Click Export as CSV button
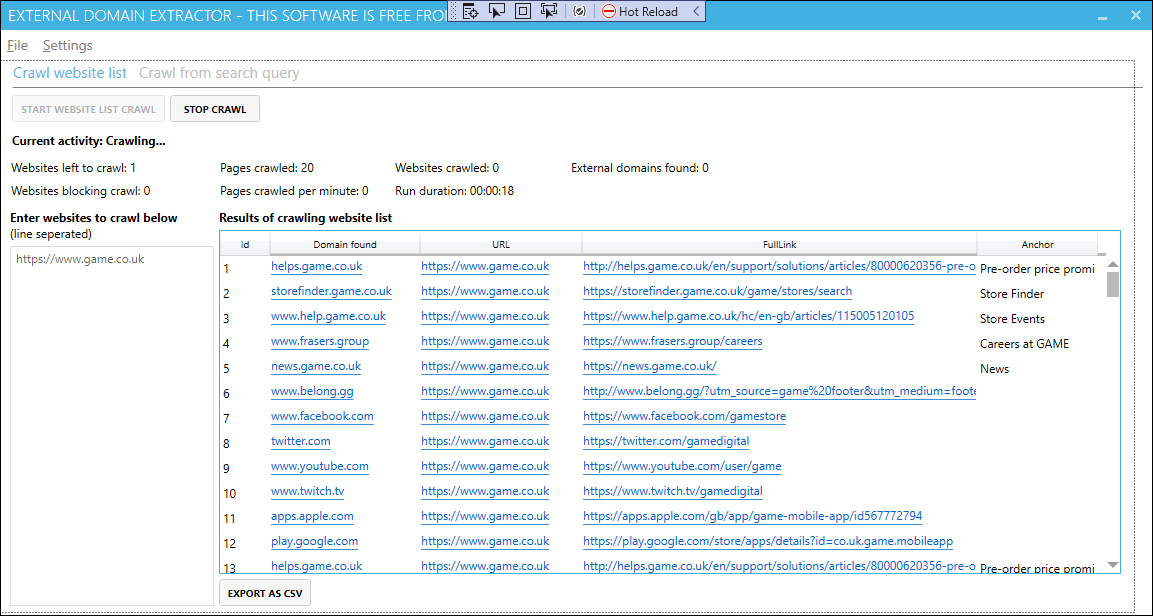The width and height of the screenshot is (1153, 616). pyautogui.click(x=265, y=593)
